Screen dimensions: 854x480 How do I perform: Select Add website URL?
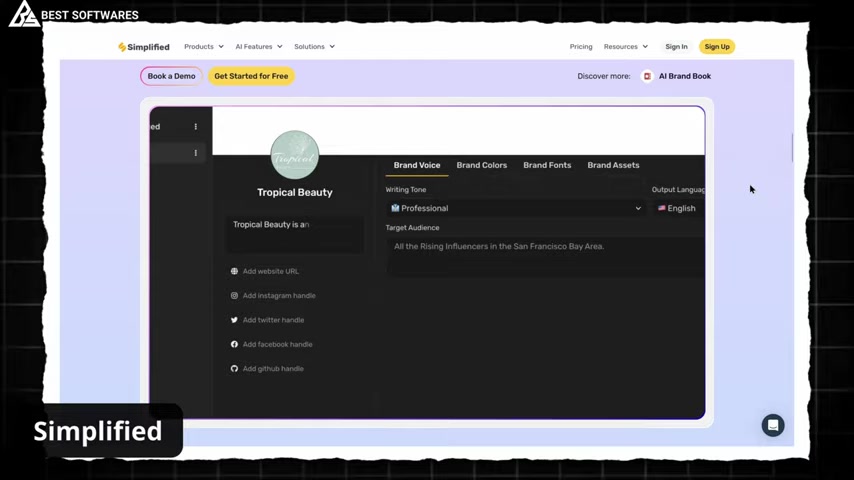tap(271, 271)
